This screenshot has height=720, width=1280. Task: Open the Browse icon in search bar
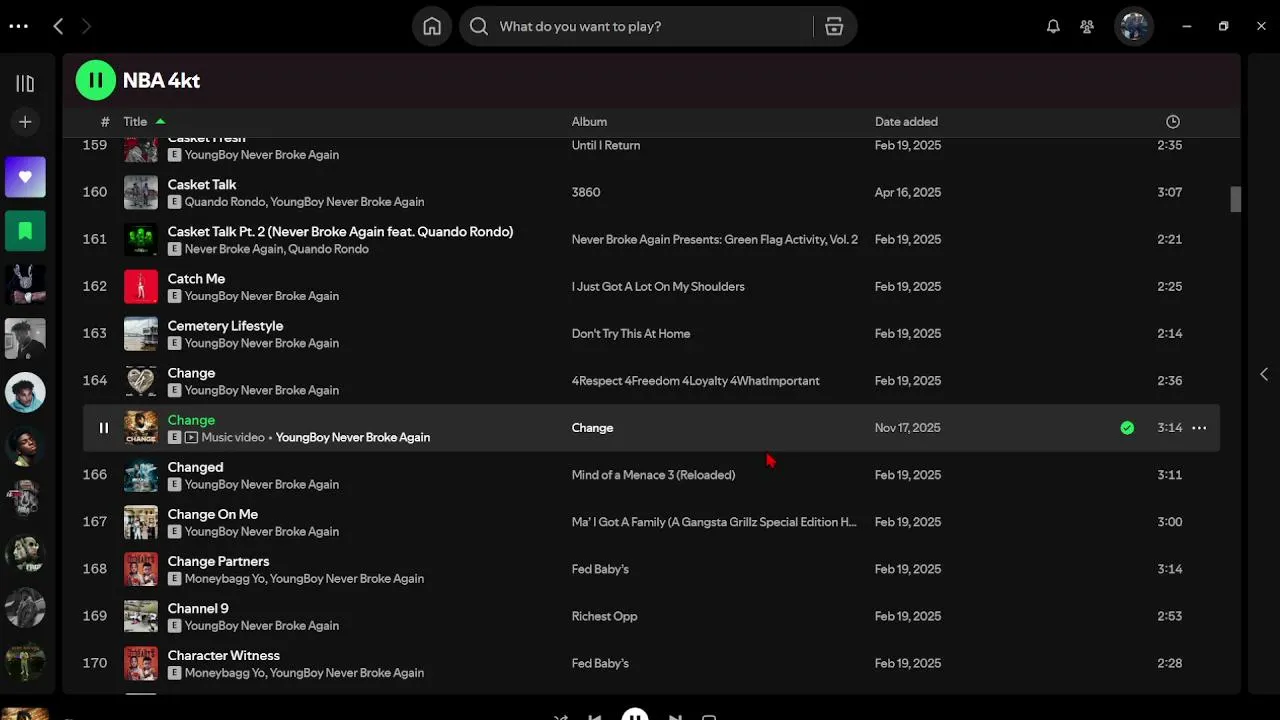coord(834,27)
